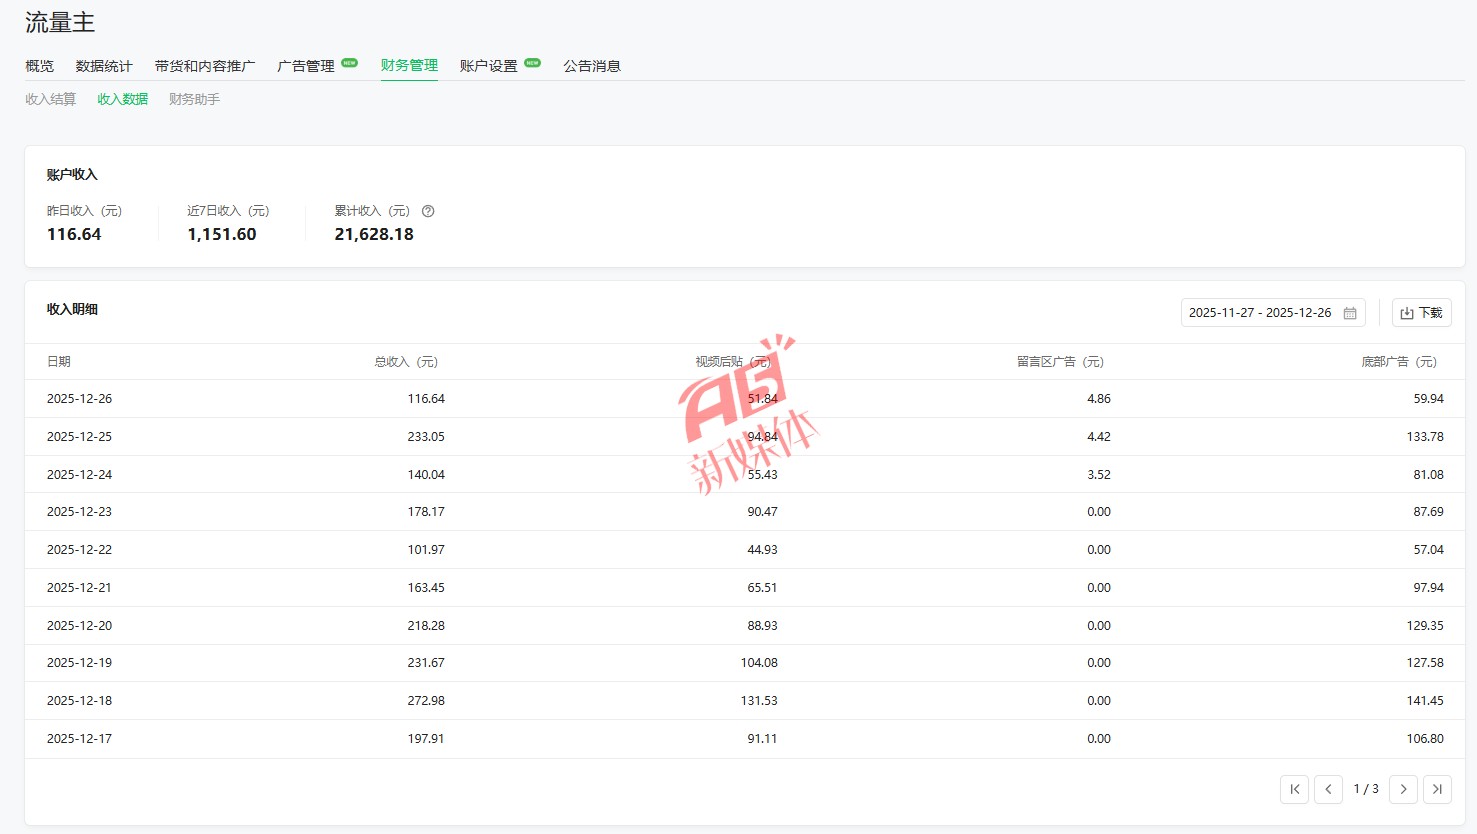Advance to next page arrow
This screenshot has height=834, width=1477.
tap(1403, 789)
